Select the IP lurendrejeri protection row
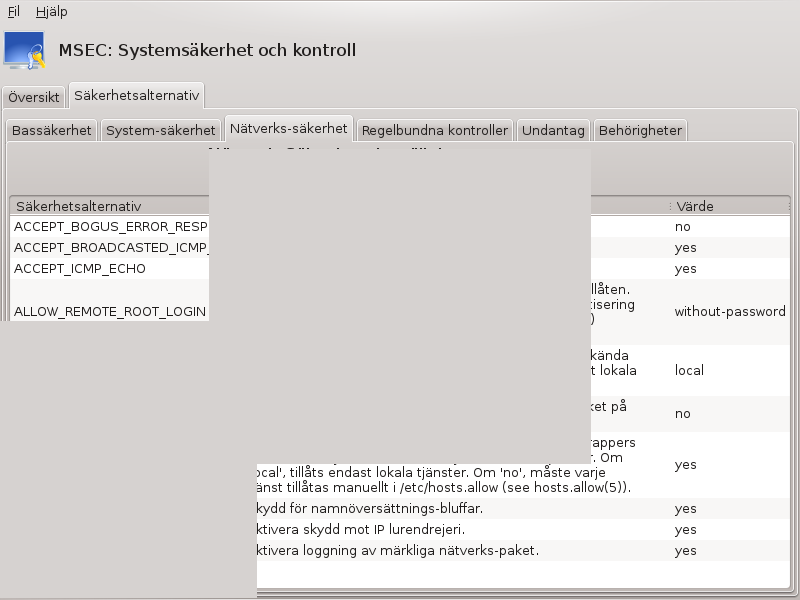800x600 pixels. (400, 529)
